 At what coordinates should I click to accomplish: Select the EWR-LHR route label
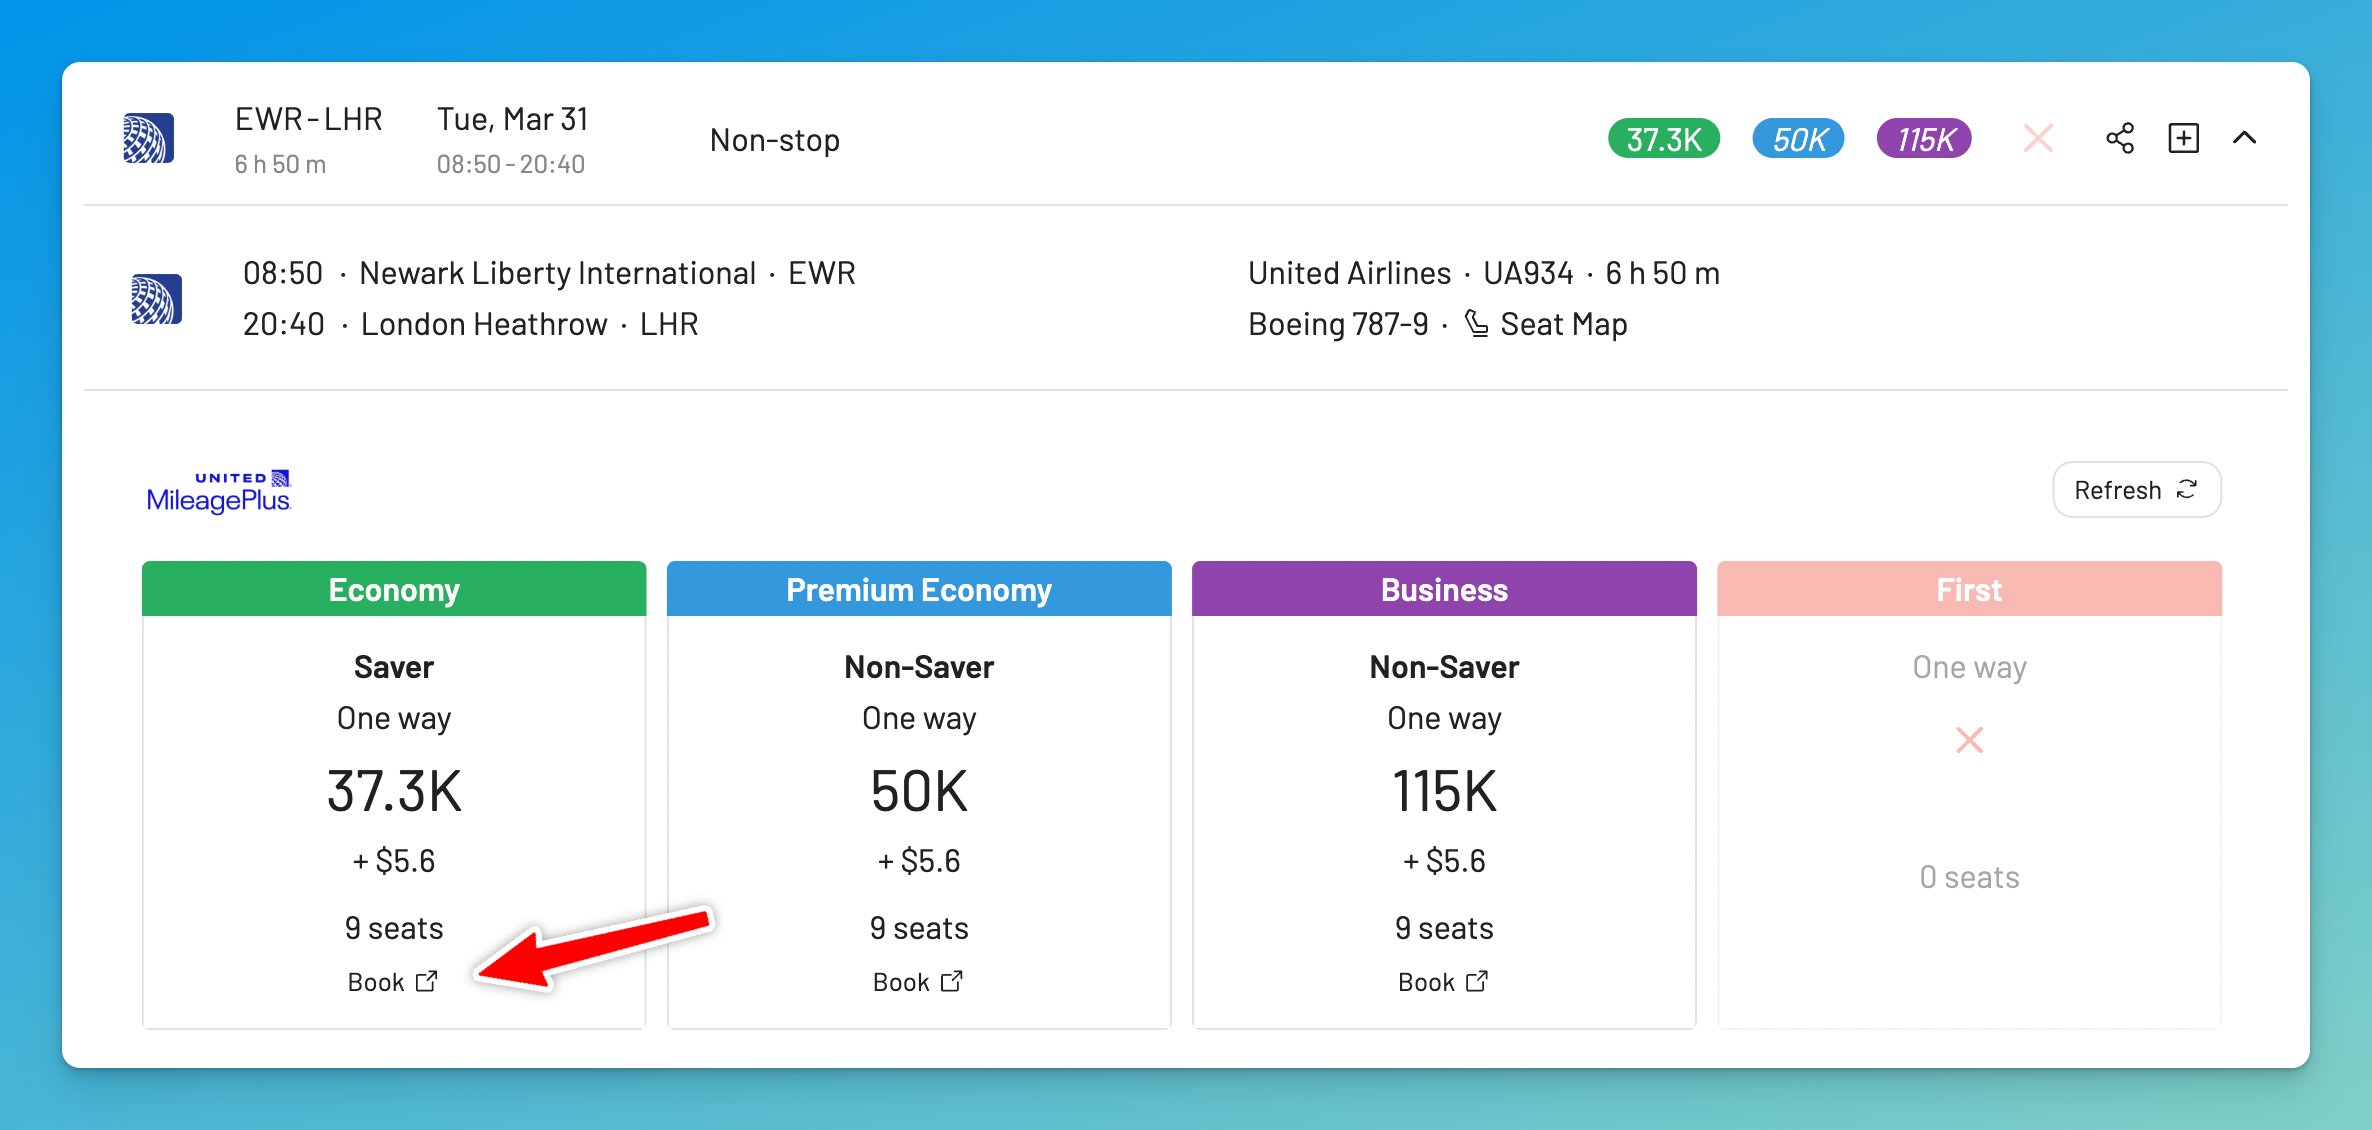click(308, 119)
